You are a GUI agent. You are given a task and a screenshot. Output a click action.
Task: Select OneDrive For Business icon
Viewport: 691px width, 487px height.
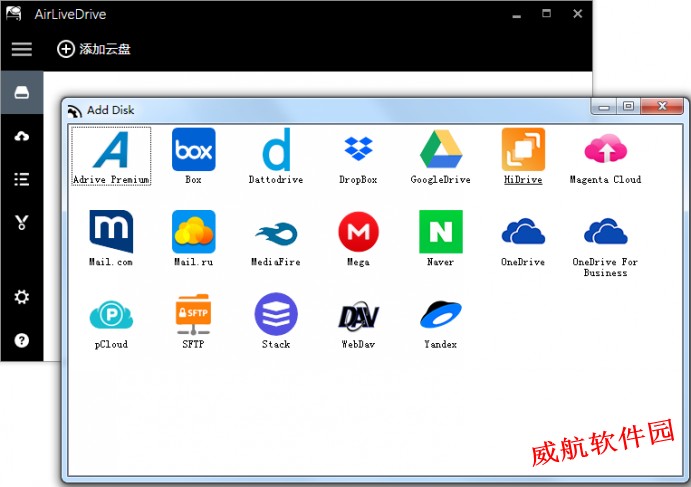(606, 231)
